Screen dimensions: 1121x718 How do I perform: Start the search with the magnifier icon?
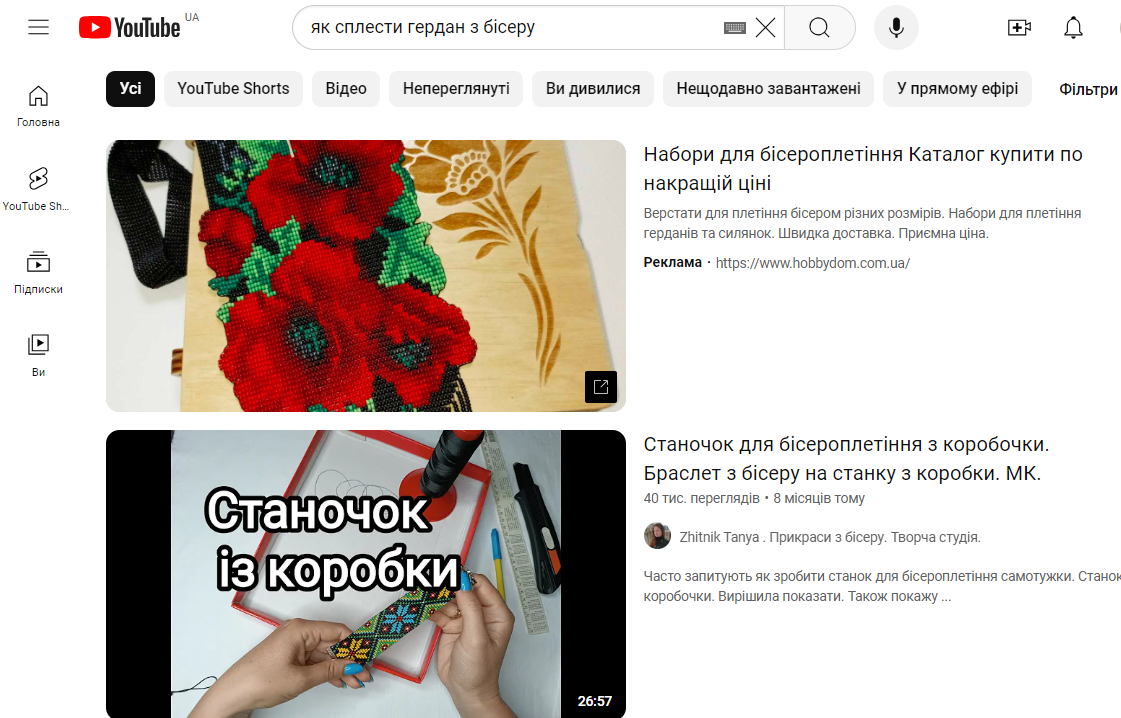click(819, 27)
